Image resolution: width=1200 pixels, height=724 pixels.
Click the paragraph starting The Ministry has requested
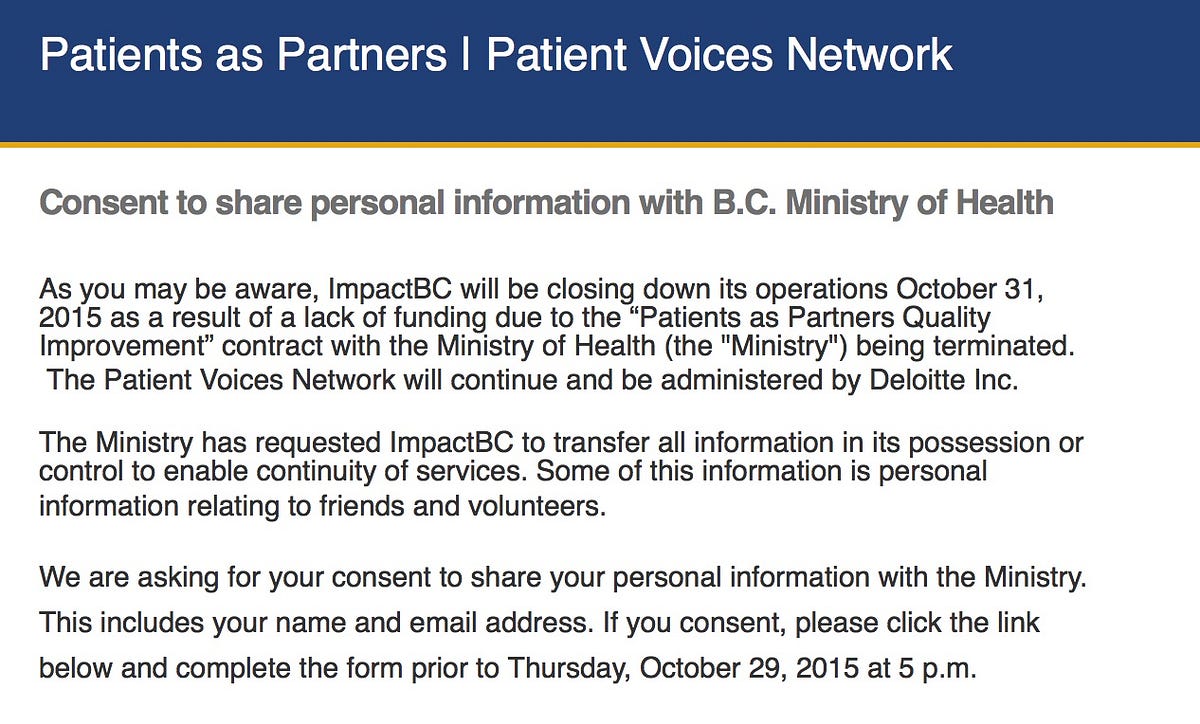click(561, 474)
